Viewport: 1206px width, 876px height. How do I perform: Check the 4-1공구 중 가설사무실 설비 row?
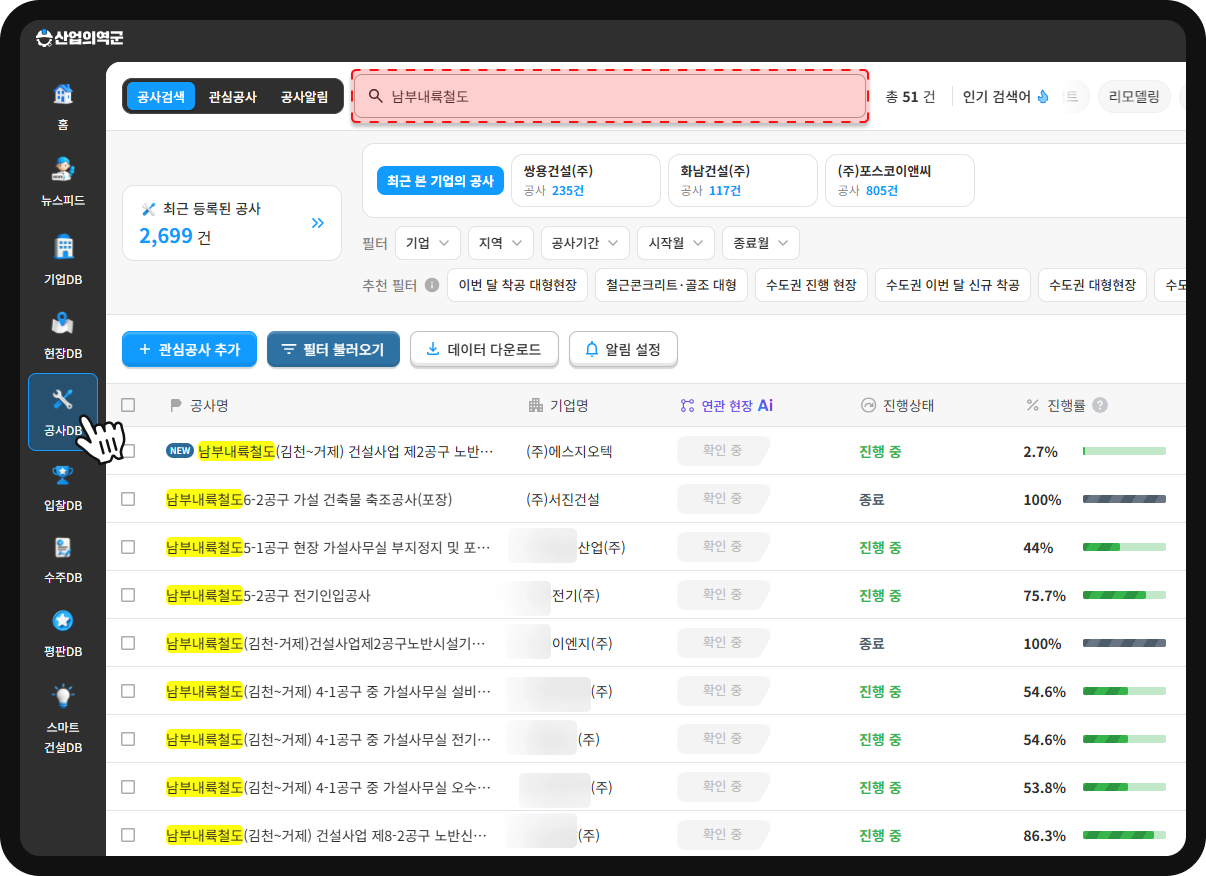point(128,691)
